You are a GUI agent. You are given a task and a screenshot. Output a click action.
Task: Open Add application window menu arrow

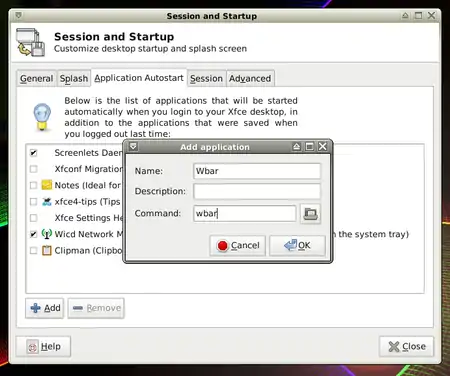click(x=133, y=146)
